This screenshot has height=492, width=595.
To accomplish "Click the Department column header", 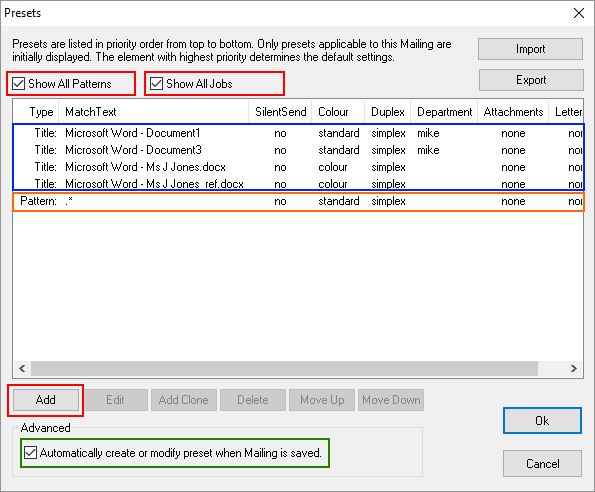I will (444, 112).
